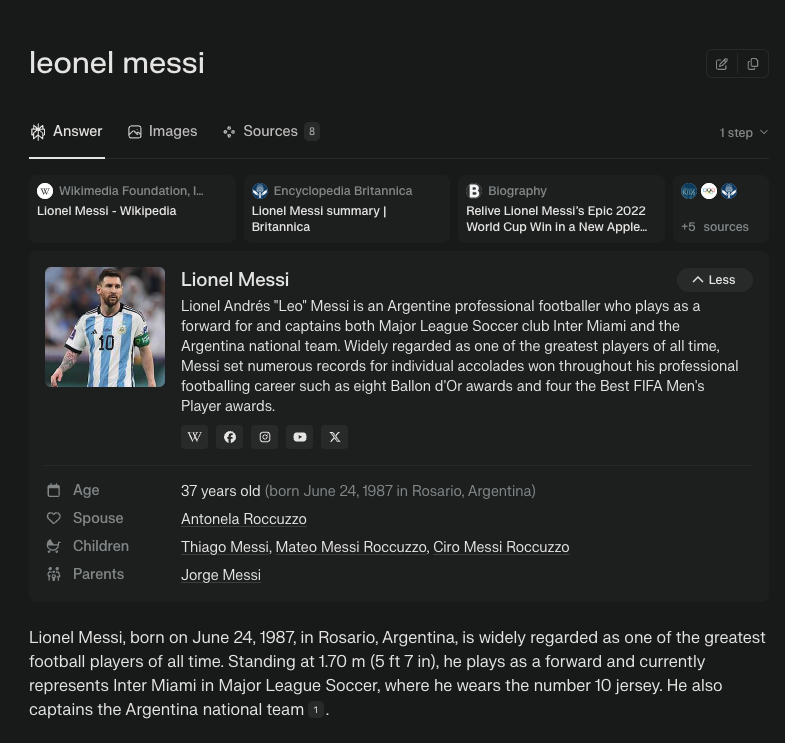785x743 pixels.
Task: Click the Lionel Messi profile photo thumbnail
Action: [x=105, y=327]
